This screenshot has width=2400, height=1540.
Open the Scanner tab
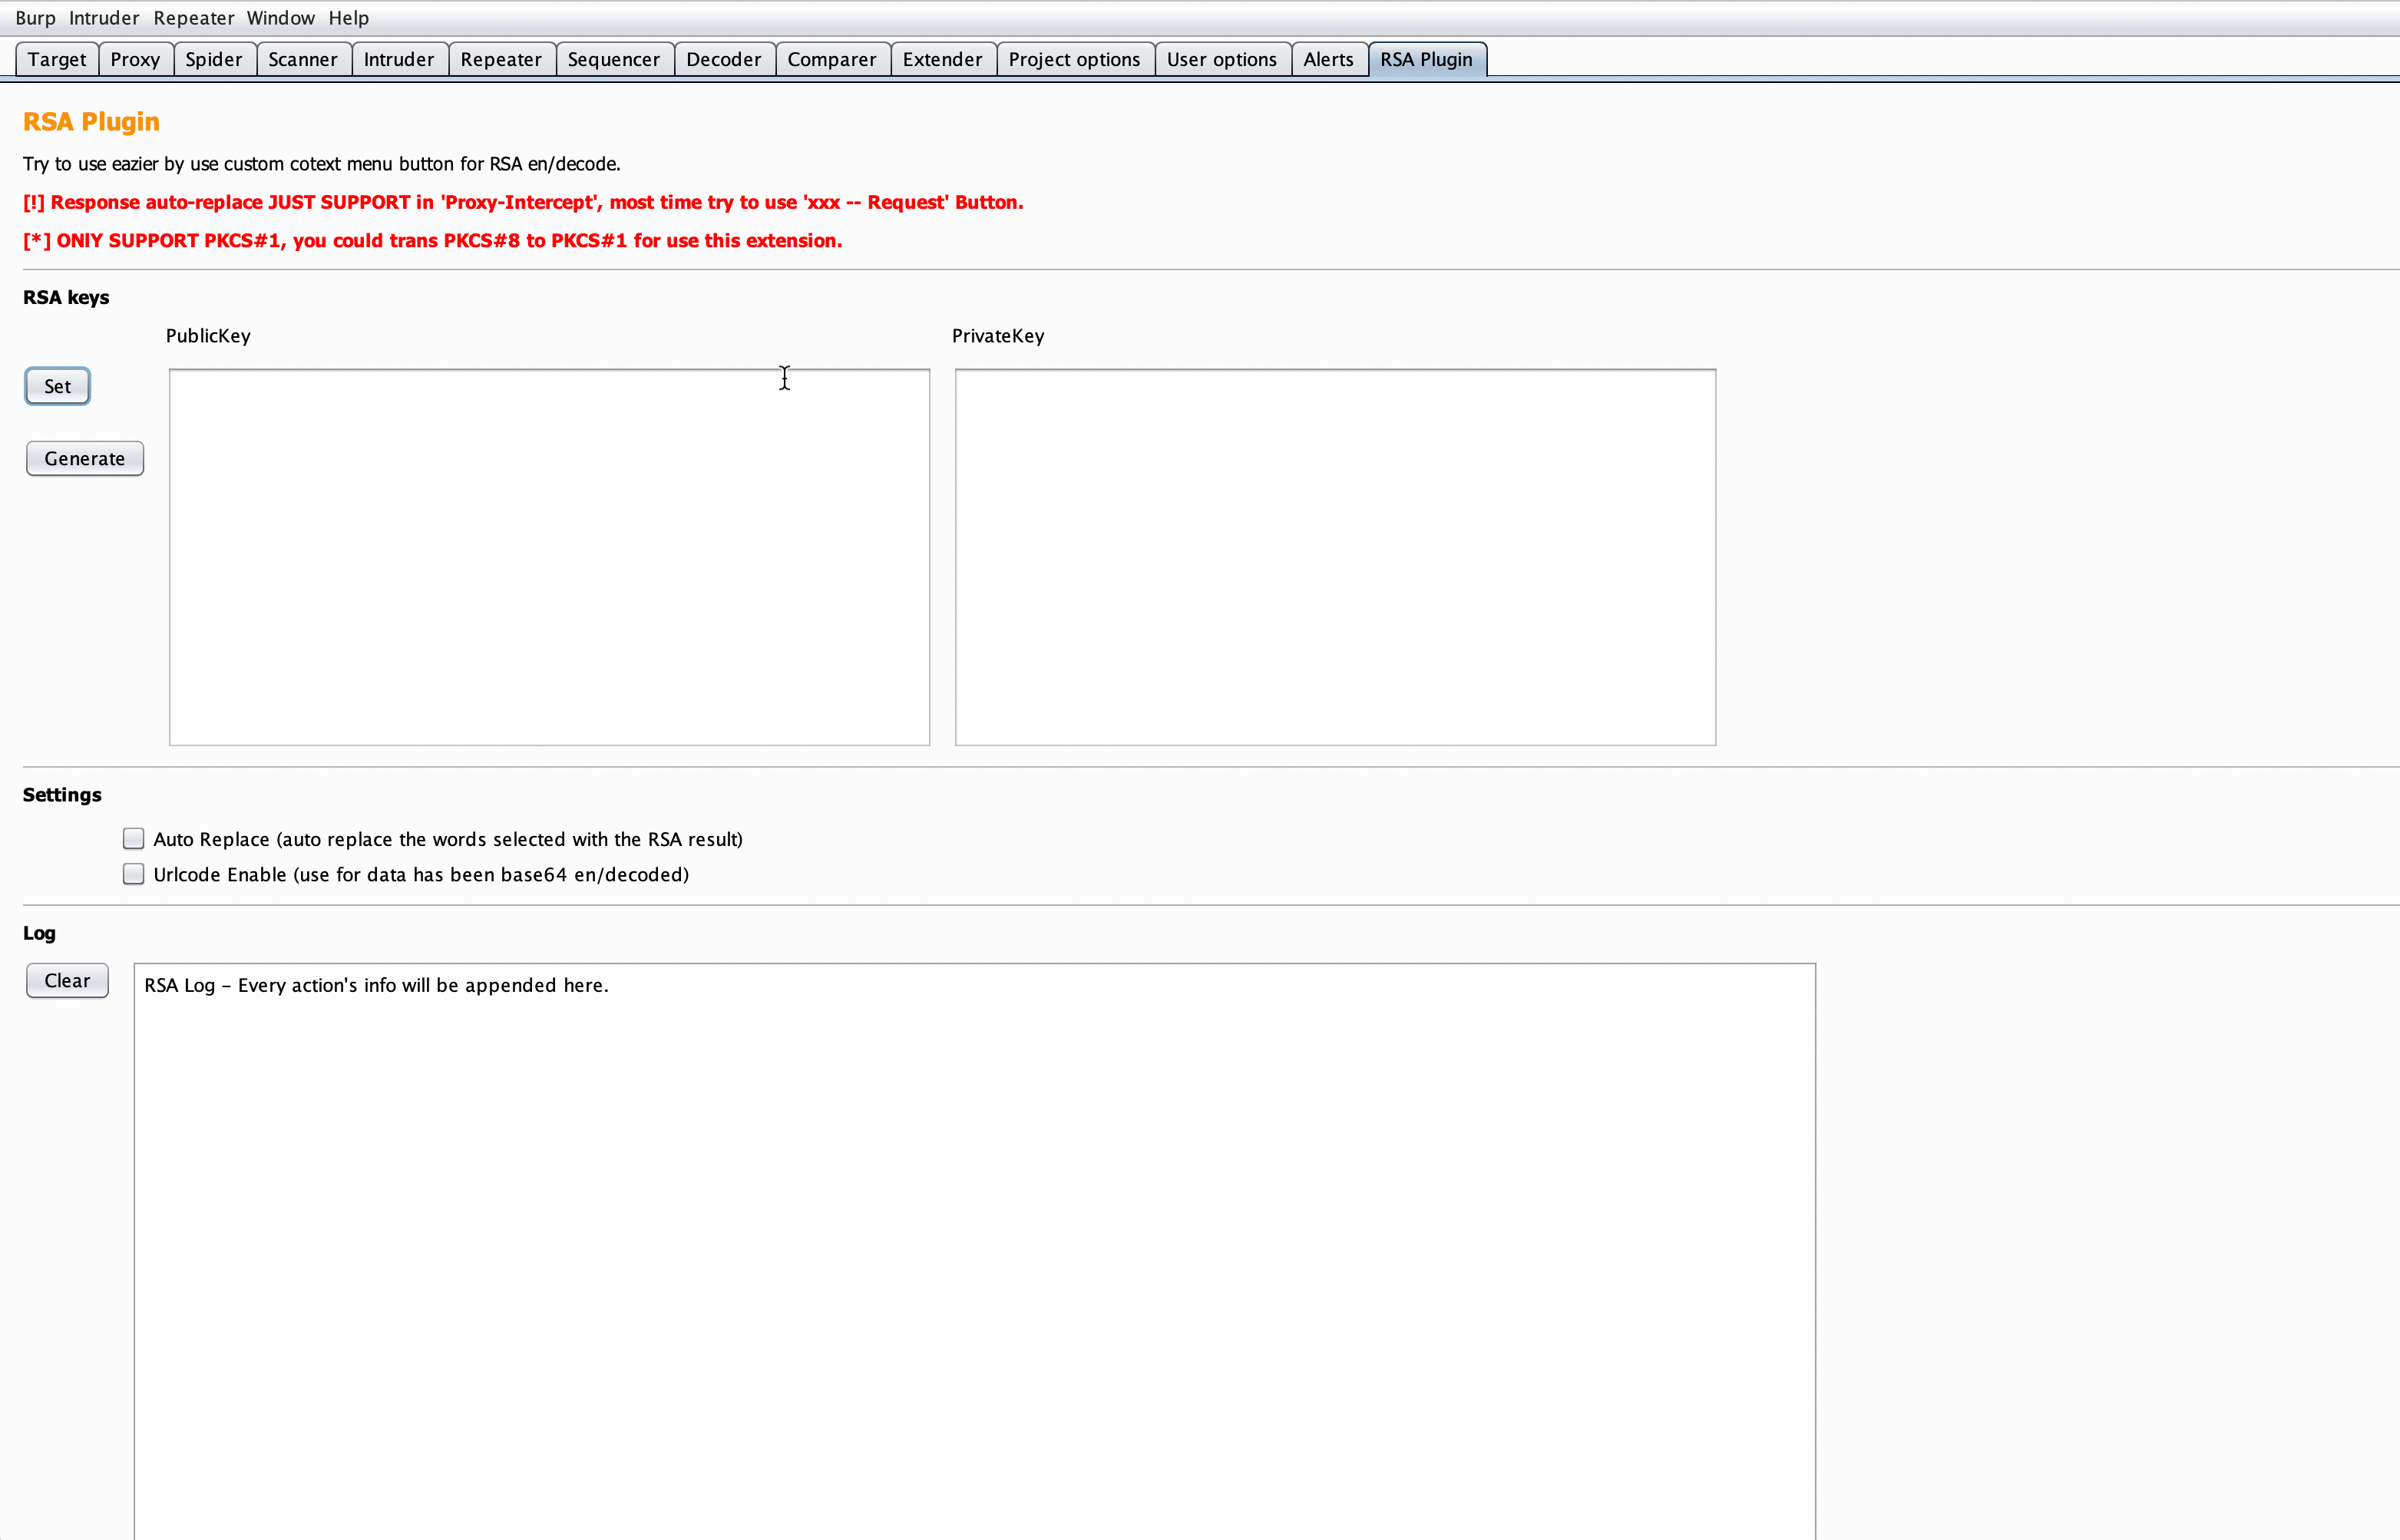303,59
